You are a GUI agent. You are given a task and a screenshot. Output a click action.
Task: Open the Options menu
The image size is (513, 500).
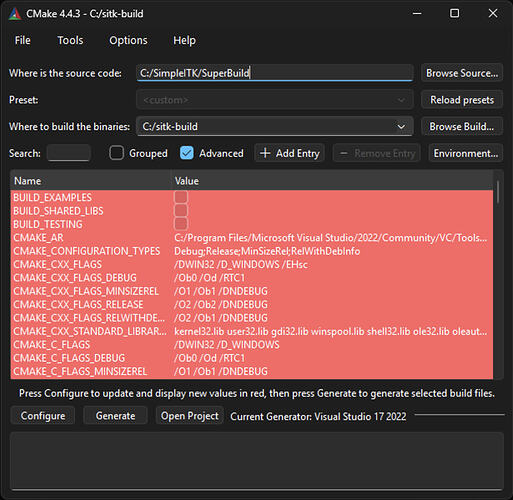128,40
